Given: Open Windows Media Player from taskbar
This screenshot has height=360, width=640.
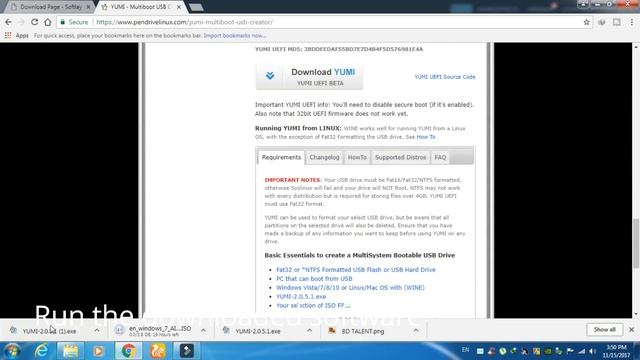Looking at the screenshot, I should pyautogui.click(x=98, y=351).
